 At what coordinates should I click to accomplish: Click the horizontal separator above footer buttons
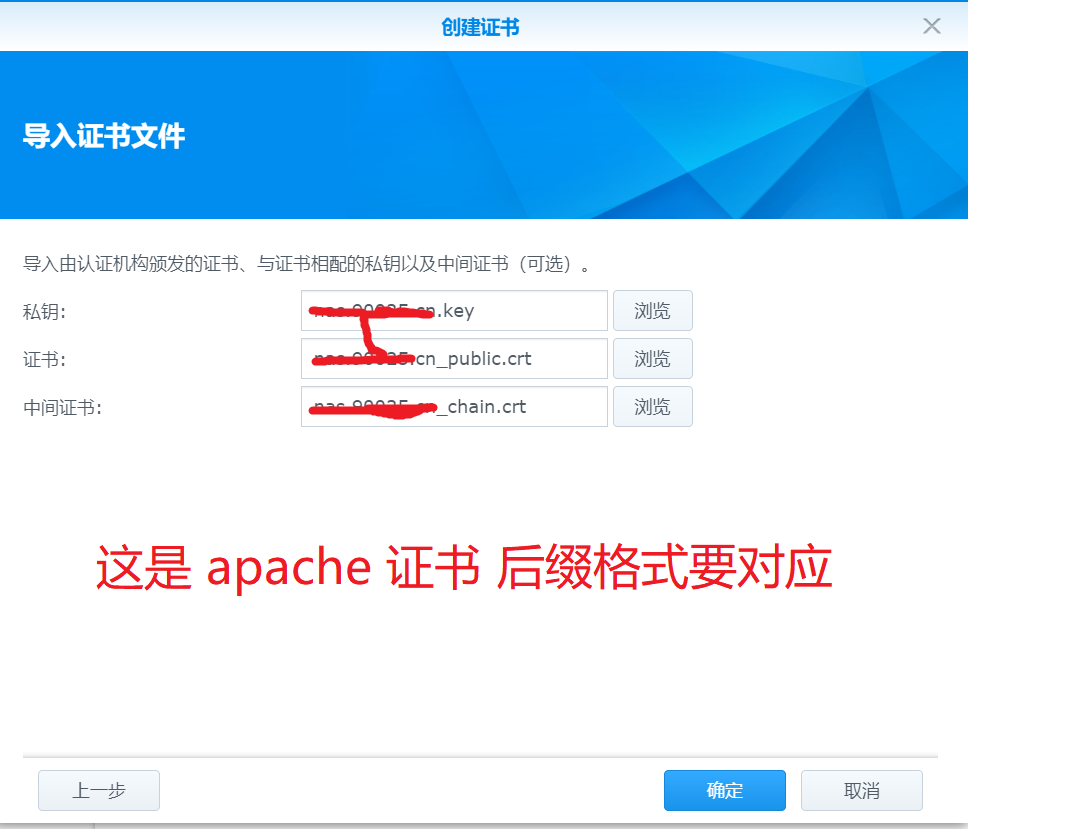(x=480, y=757)
